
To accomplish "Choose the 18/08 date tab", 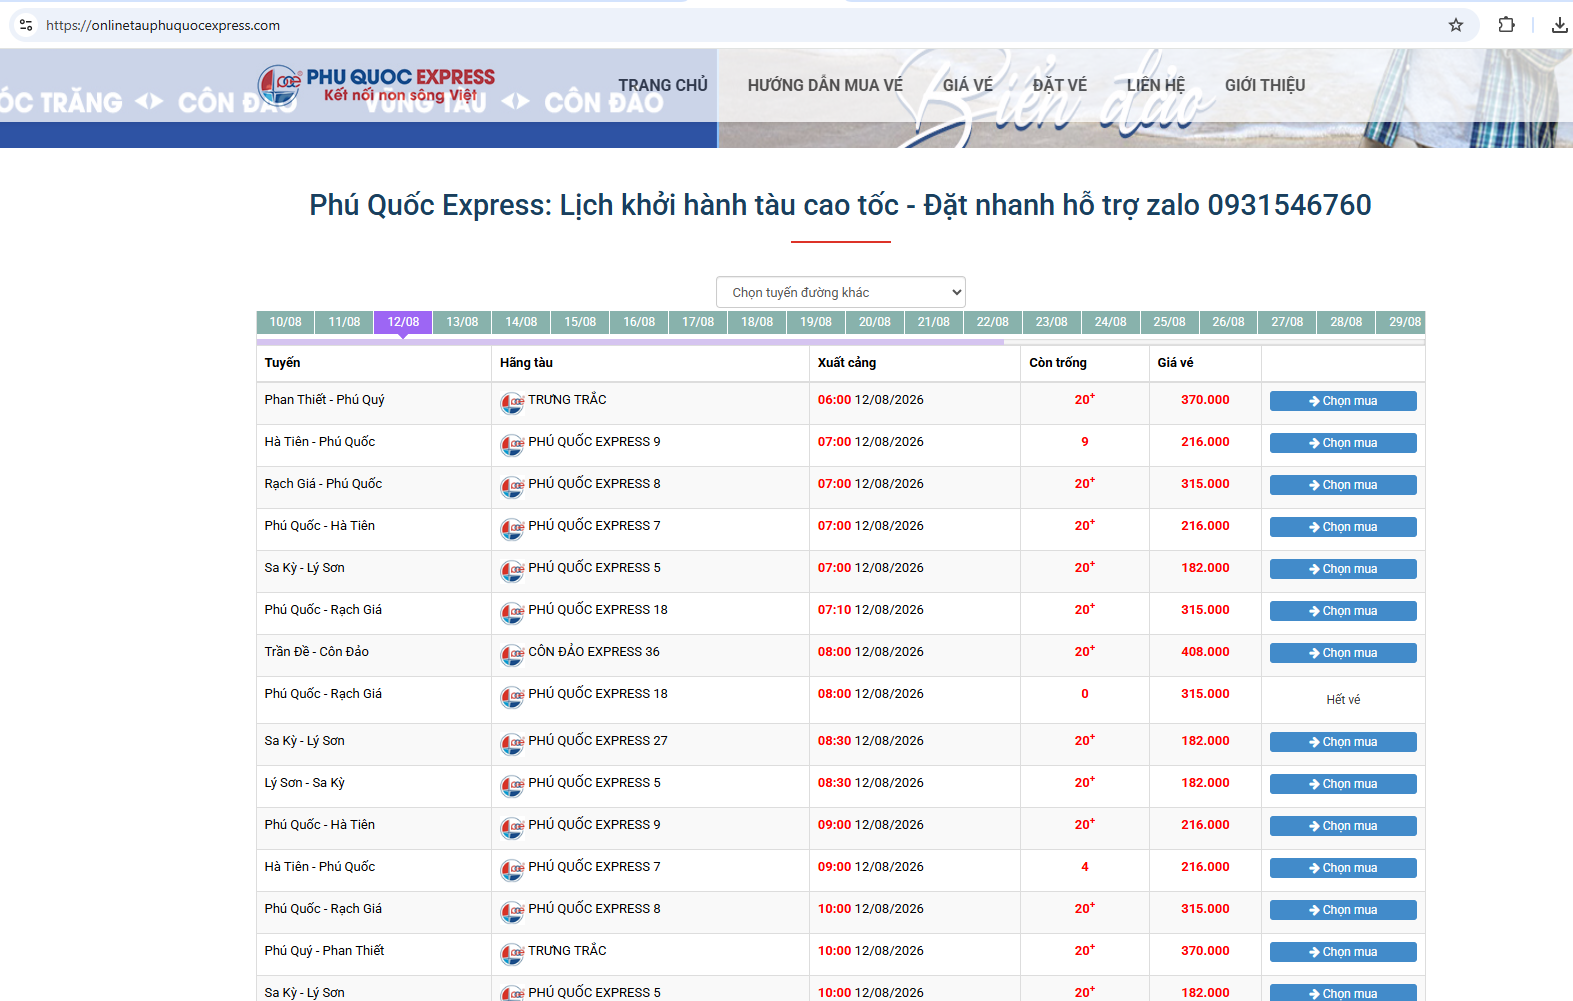I will tap(757, 322).
